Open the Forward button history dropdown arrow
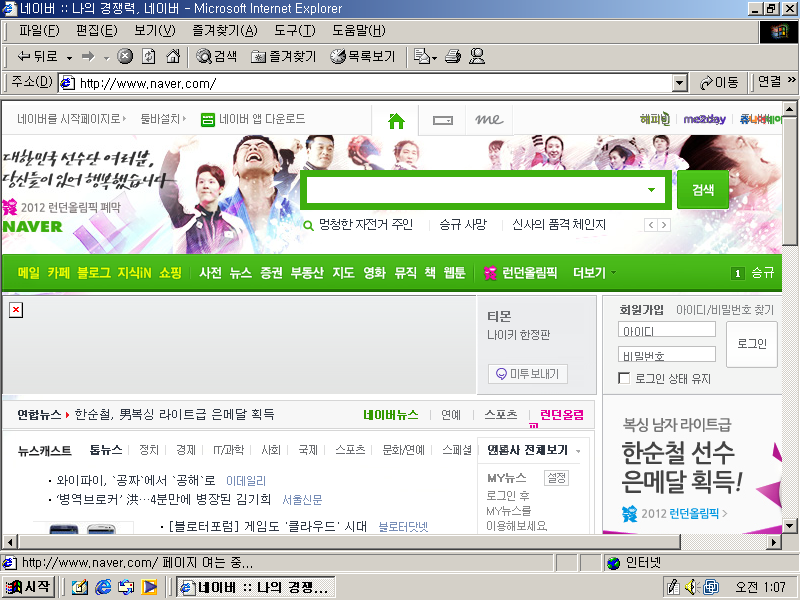 coord(107,58)
